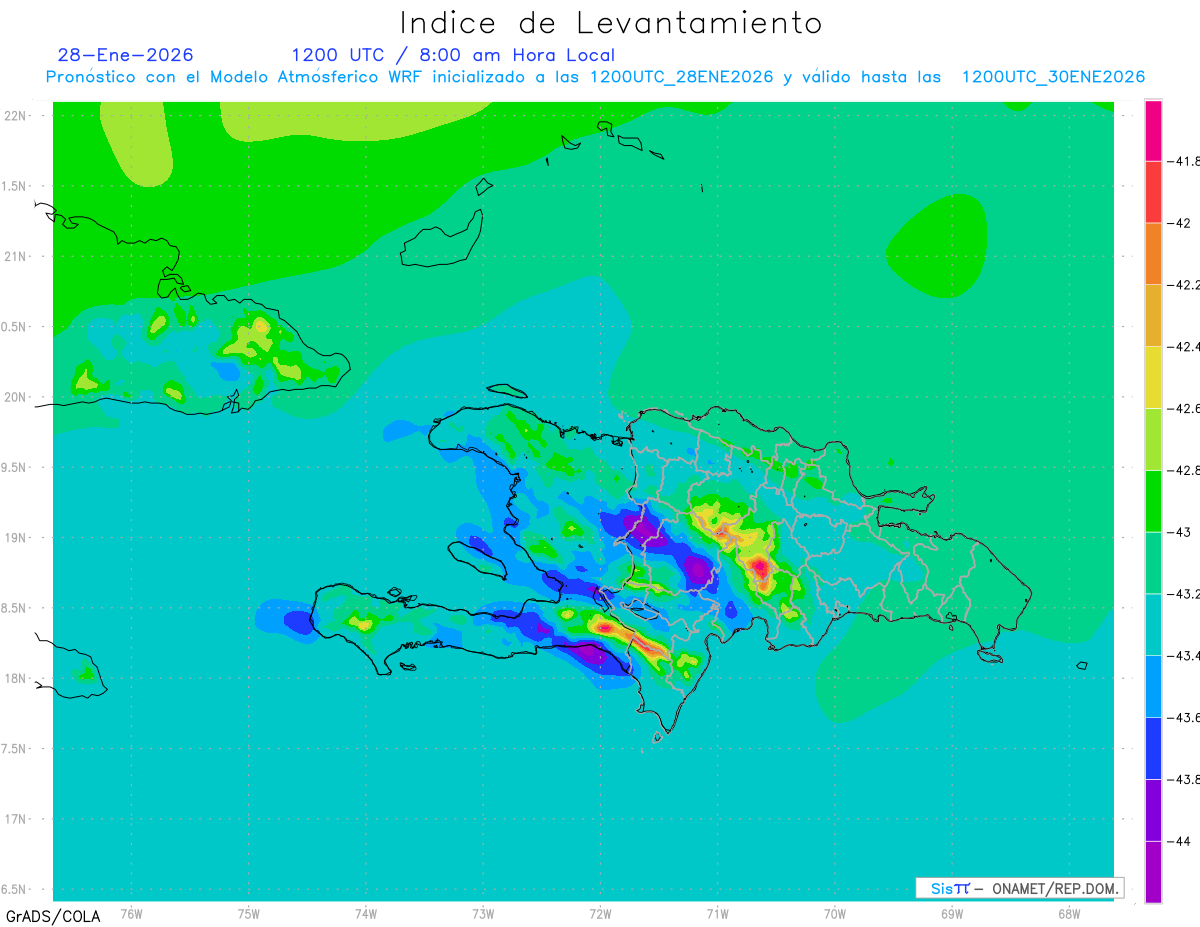The height and width of the screenshot is (927, 1200).
Task: Click the legend value '-43.2'
Action: tap(1186, 594)
